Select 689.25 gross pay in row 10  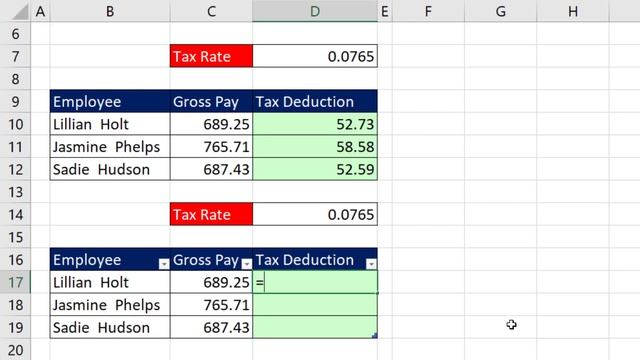point(211,124)
